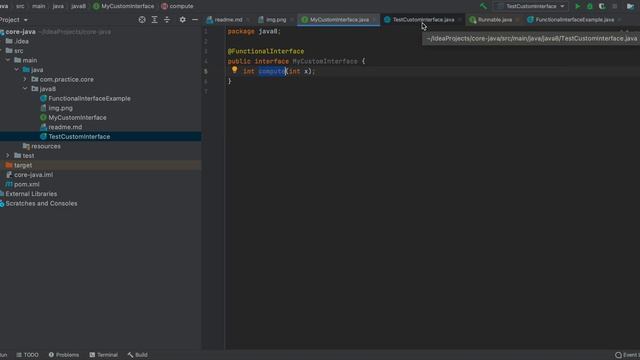Hide the Project tool window with the minus icon
This screenshot has width=640, height=360.
195,20
